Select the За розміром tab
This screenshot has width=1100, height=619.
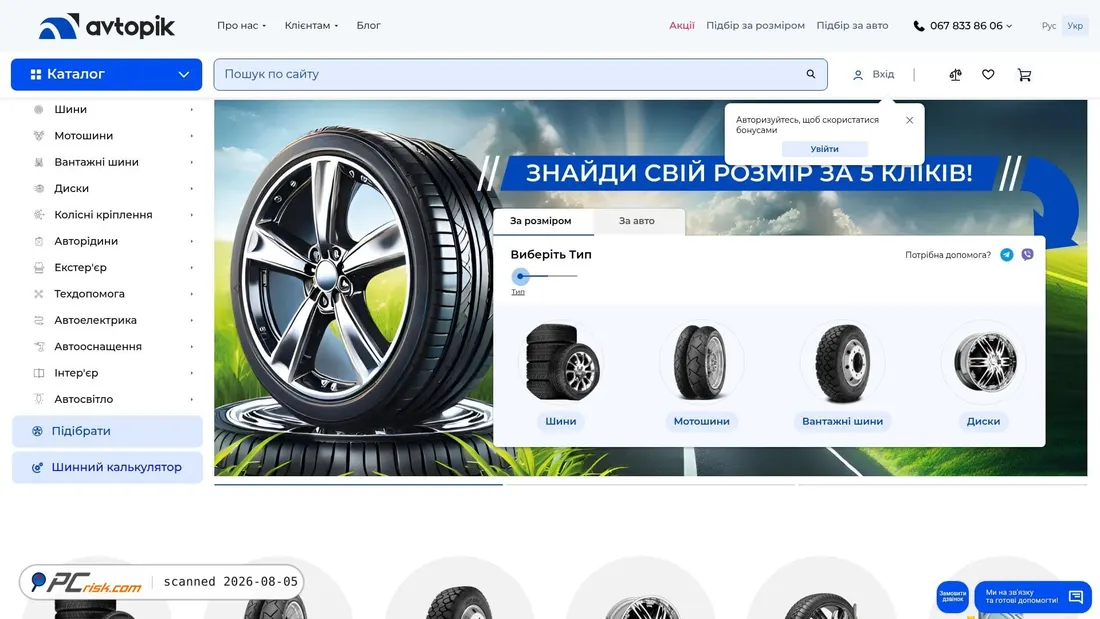541,221
